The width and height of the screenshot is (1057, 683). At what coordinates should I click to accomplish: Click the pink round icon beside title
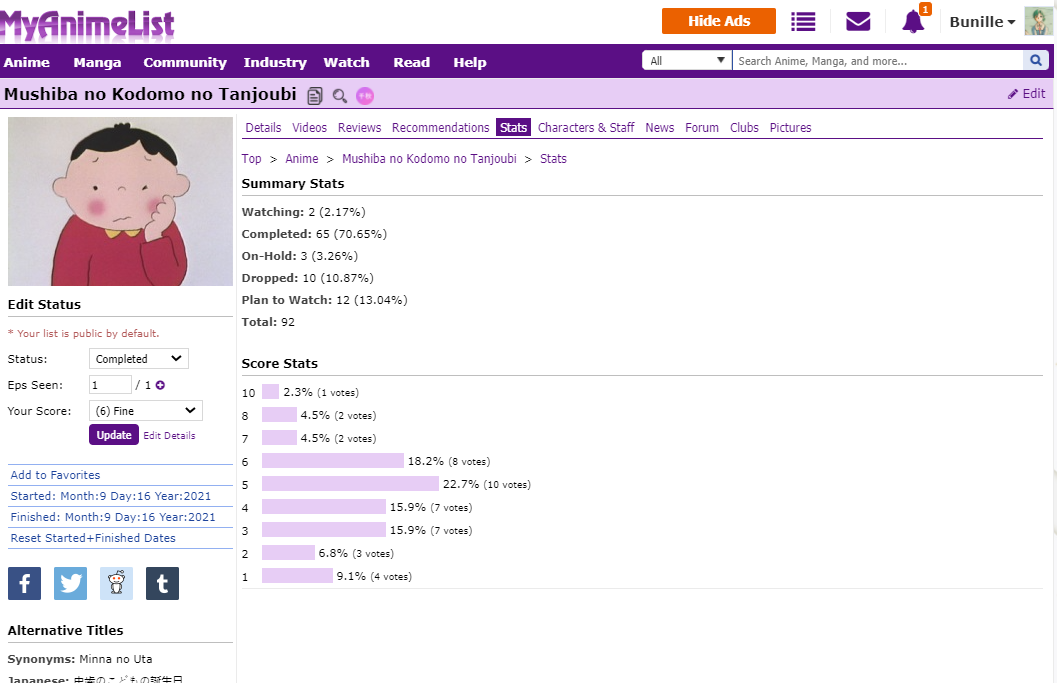365,96
